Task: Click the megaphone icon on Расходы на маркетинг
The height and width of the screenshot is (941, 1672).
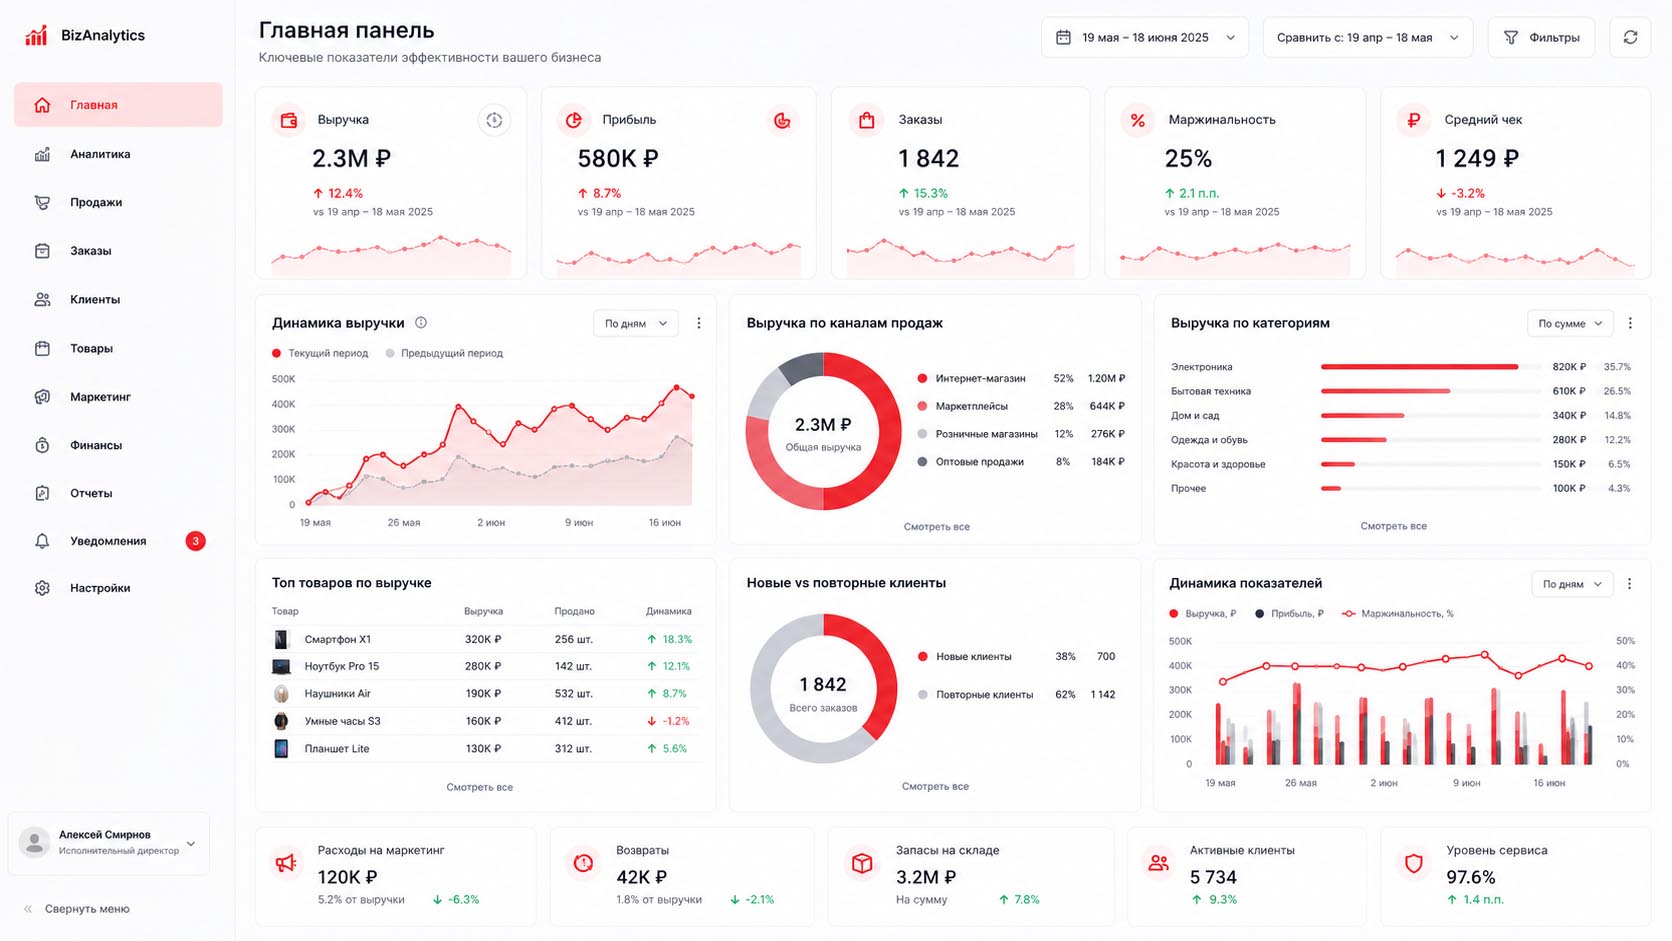Action: pyautogui.click(x=286, y=863)
